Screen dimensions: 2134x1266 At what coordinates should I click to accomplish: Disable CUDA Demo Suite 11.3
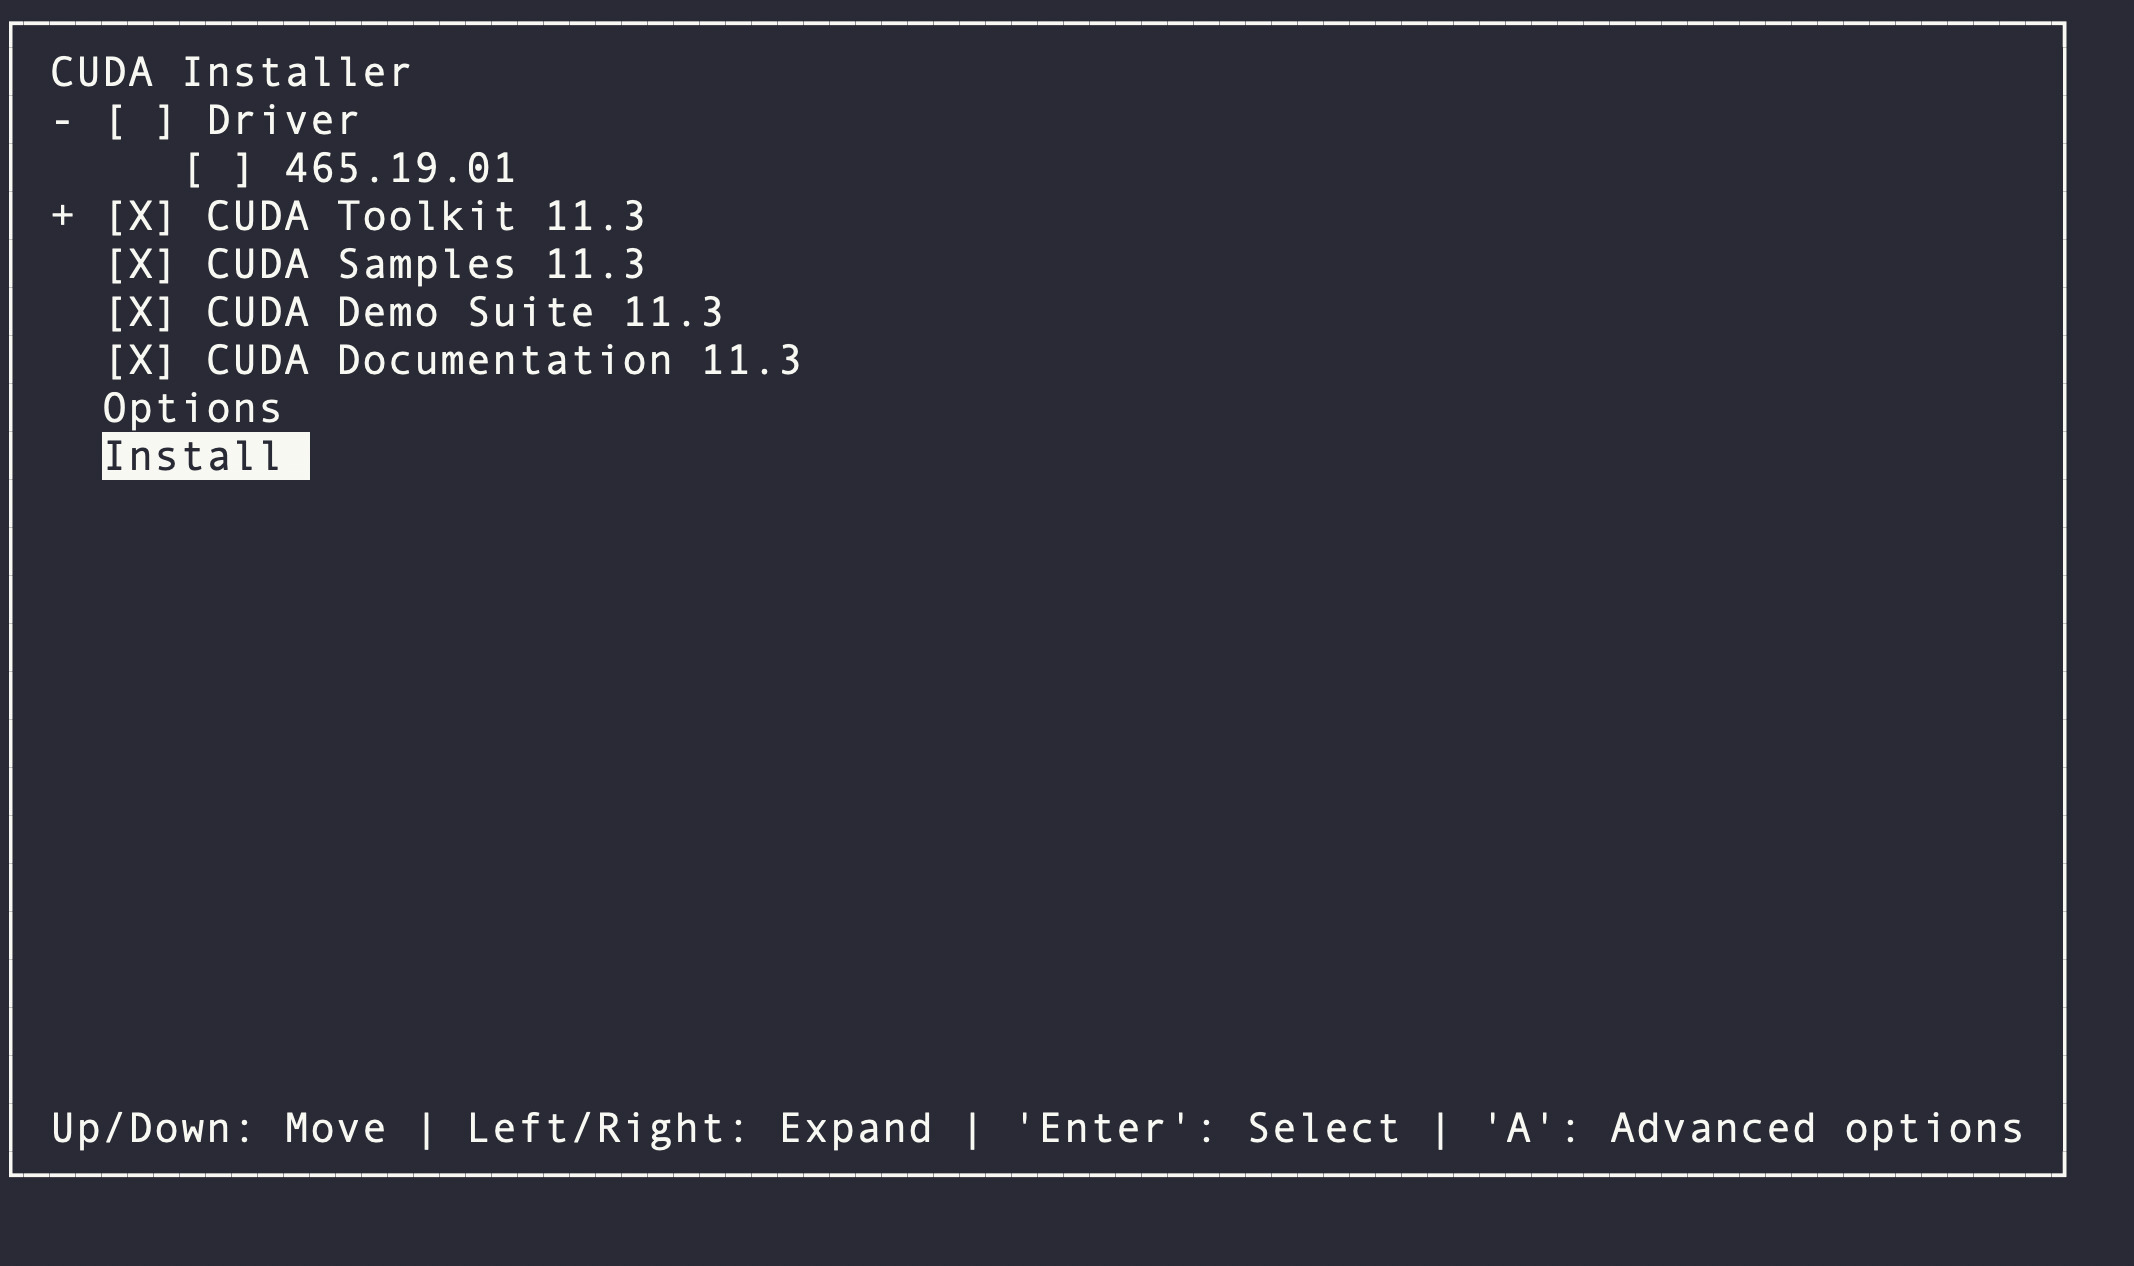(x=140, y=312)
